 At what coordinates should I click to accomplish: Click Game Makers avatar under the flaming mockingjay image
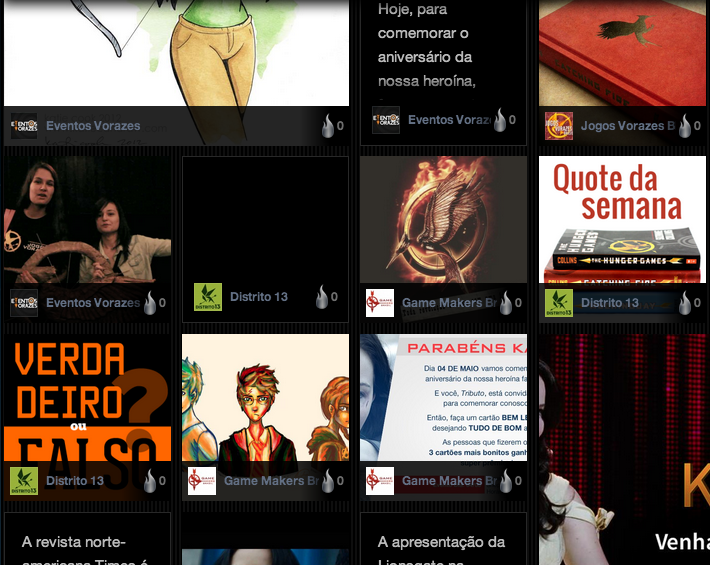pos(380,303)
